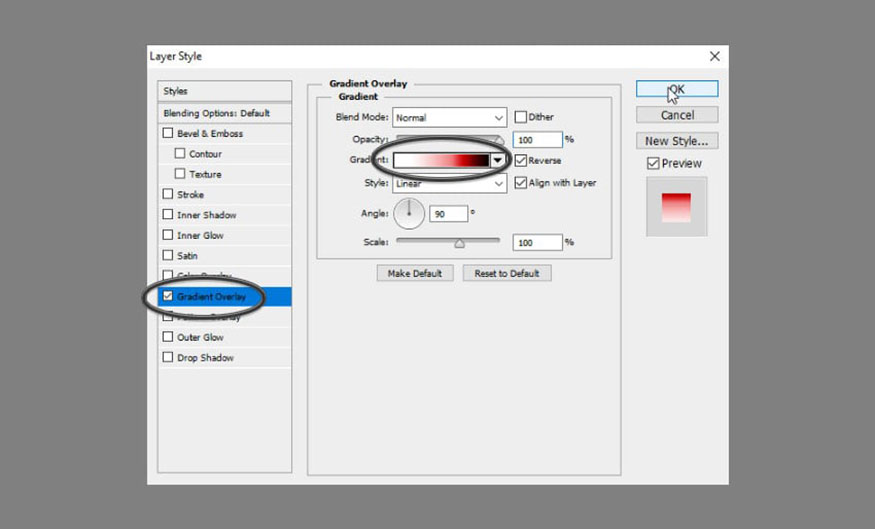This screenshot has height=529, width=875.
Task: Open the Blend Mode dropdown
Action: pos(450,118)
